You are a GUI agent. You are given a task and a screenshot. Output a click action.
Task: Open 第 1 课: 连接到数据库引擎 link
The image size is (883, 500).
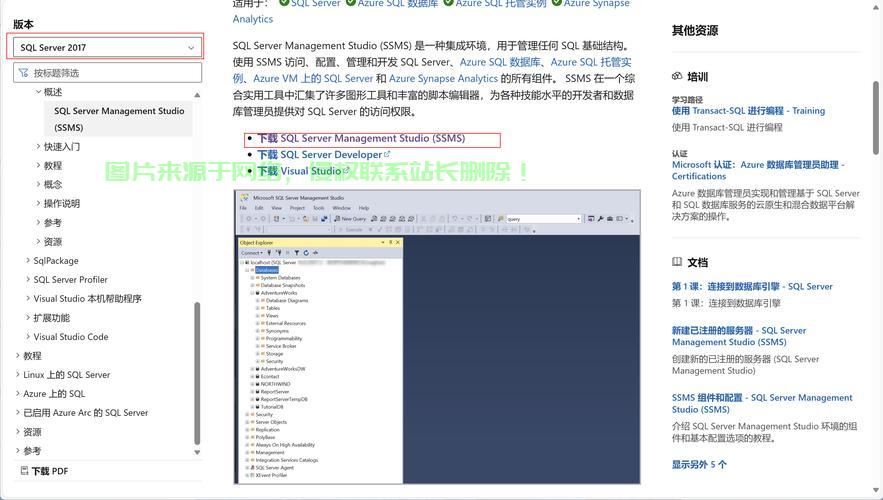click(x=752, y=286)
